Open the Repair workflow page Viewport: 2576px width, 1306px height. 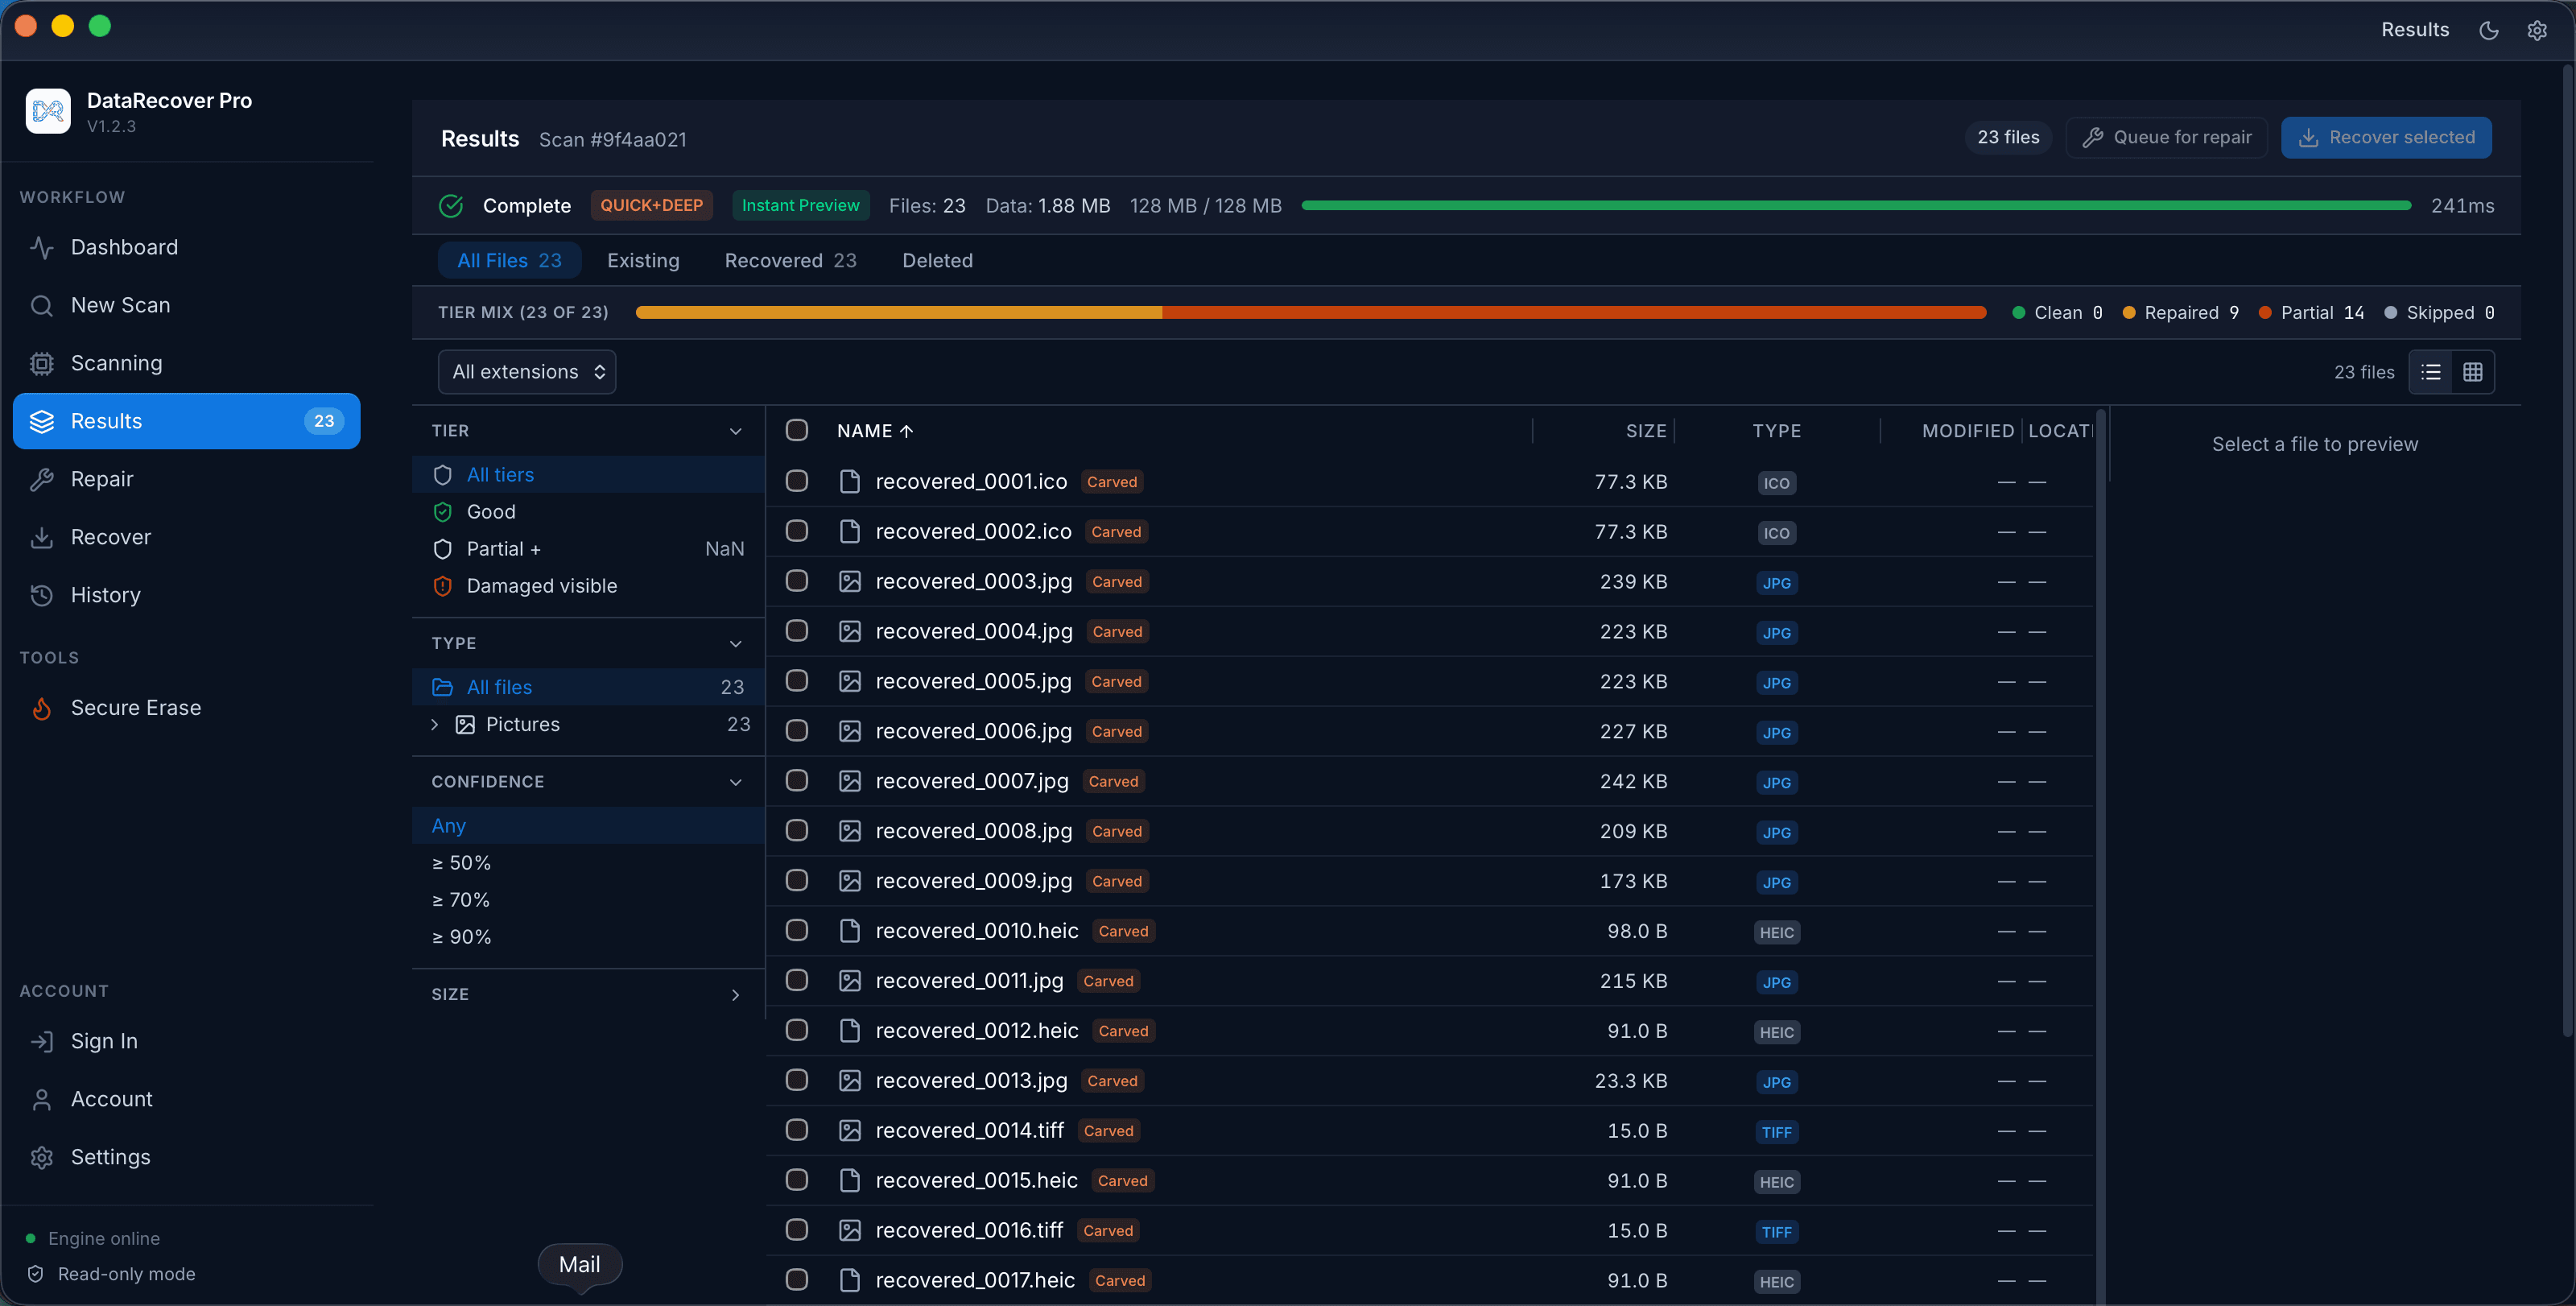click(x=186, y=479)
